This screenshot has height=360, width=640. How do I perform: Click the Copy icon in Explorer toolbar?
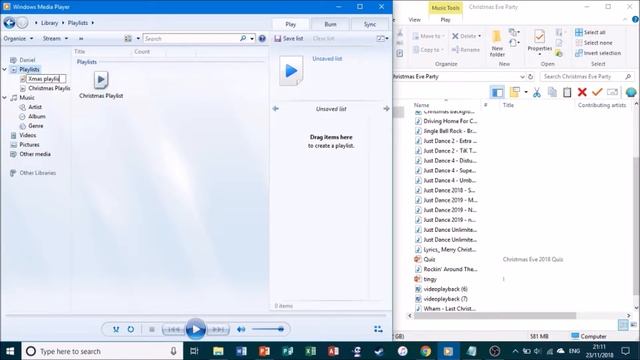pyautogui.click(x=552, y=92)
